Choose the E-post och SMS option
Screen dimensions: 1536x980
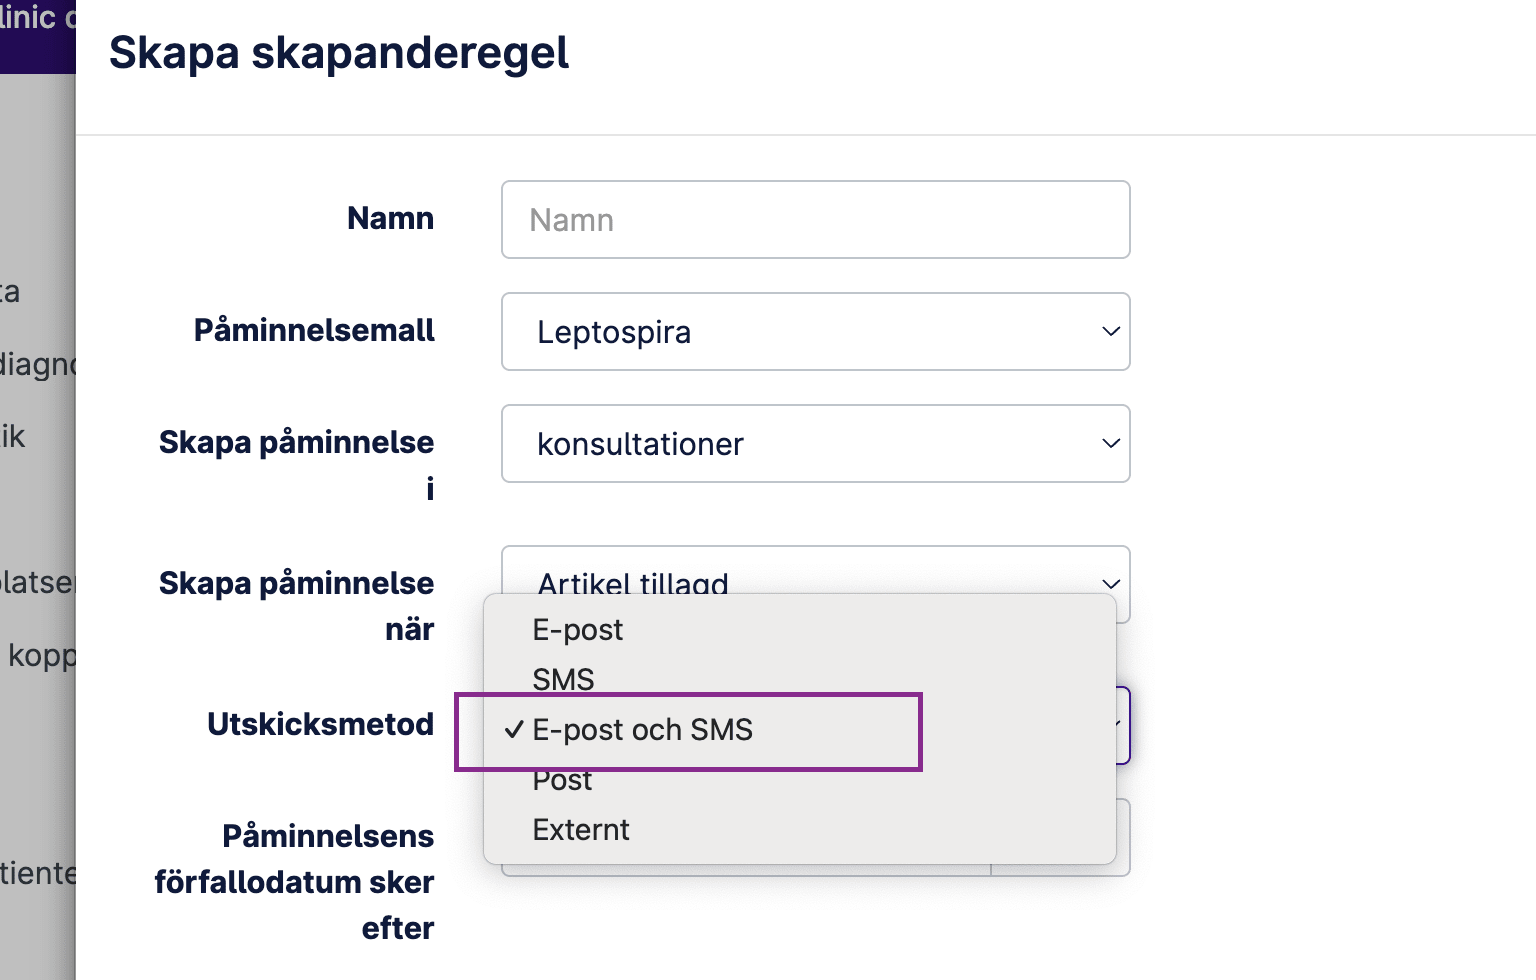pyautogui.click(x=642, y=730)
